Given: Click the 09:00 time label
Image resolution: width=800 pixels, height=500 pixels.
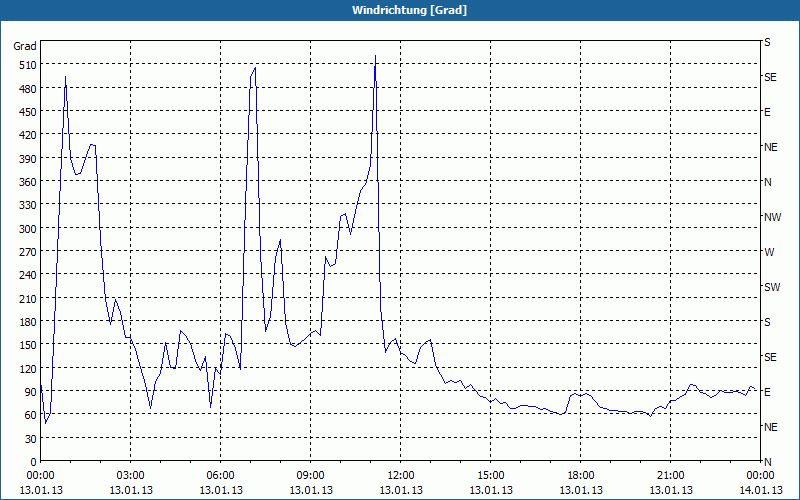Looking at the screenshot, I should tap(311, 476).
